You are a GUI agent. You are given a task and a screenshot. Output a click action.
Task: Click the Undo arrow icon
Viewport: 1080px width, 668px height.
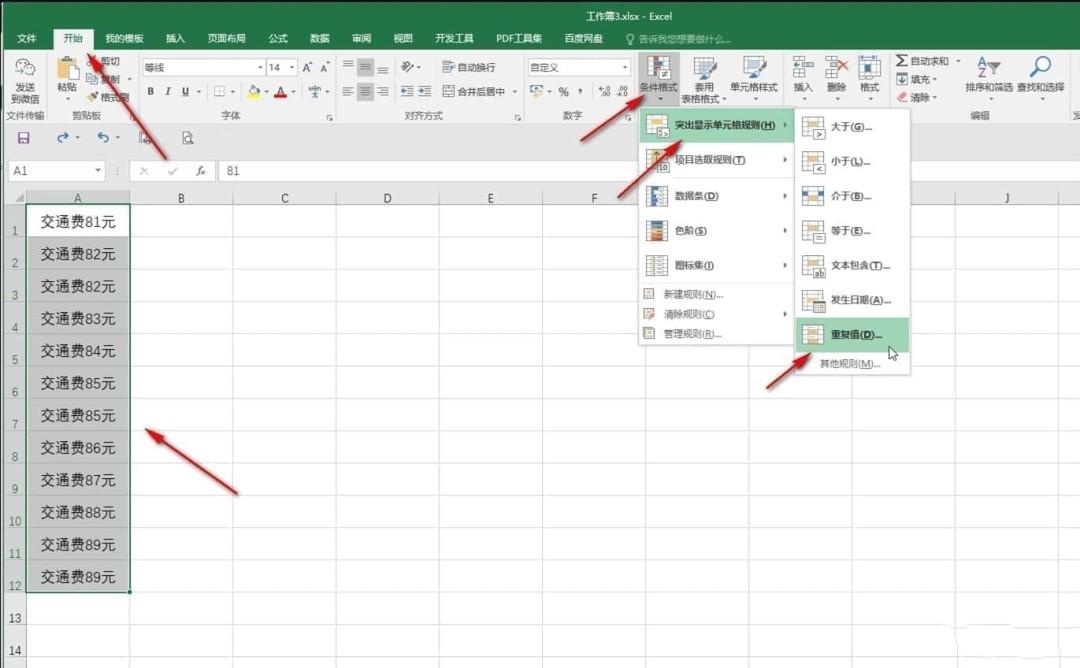(x=103, y=138)
